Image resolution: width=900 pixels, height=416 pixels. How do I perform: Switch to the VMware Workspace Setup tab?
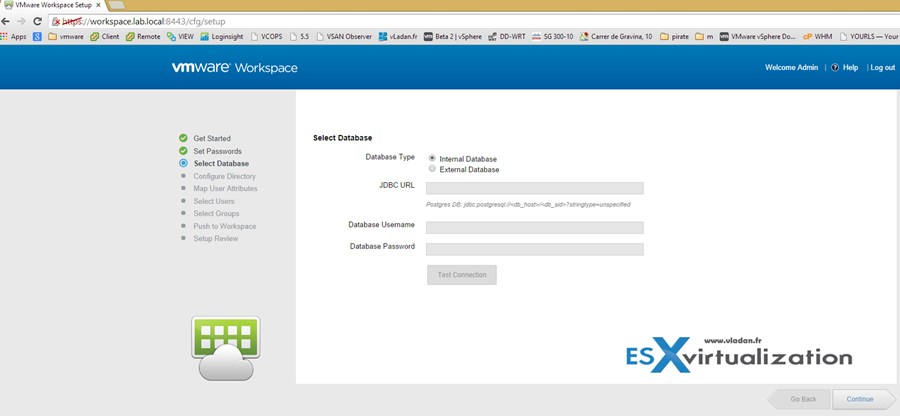coord(52,5)
